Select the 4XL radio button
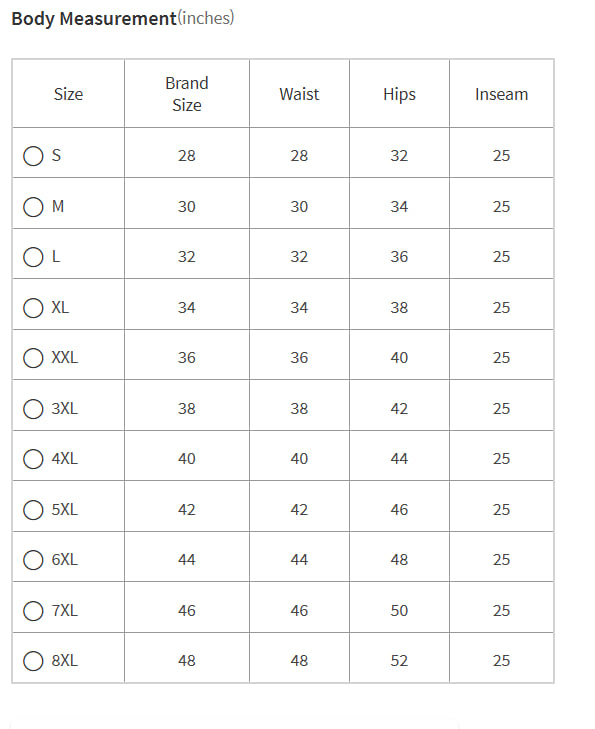Screen dimensions: 595x729 point(33,458)
